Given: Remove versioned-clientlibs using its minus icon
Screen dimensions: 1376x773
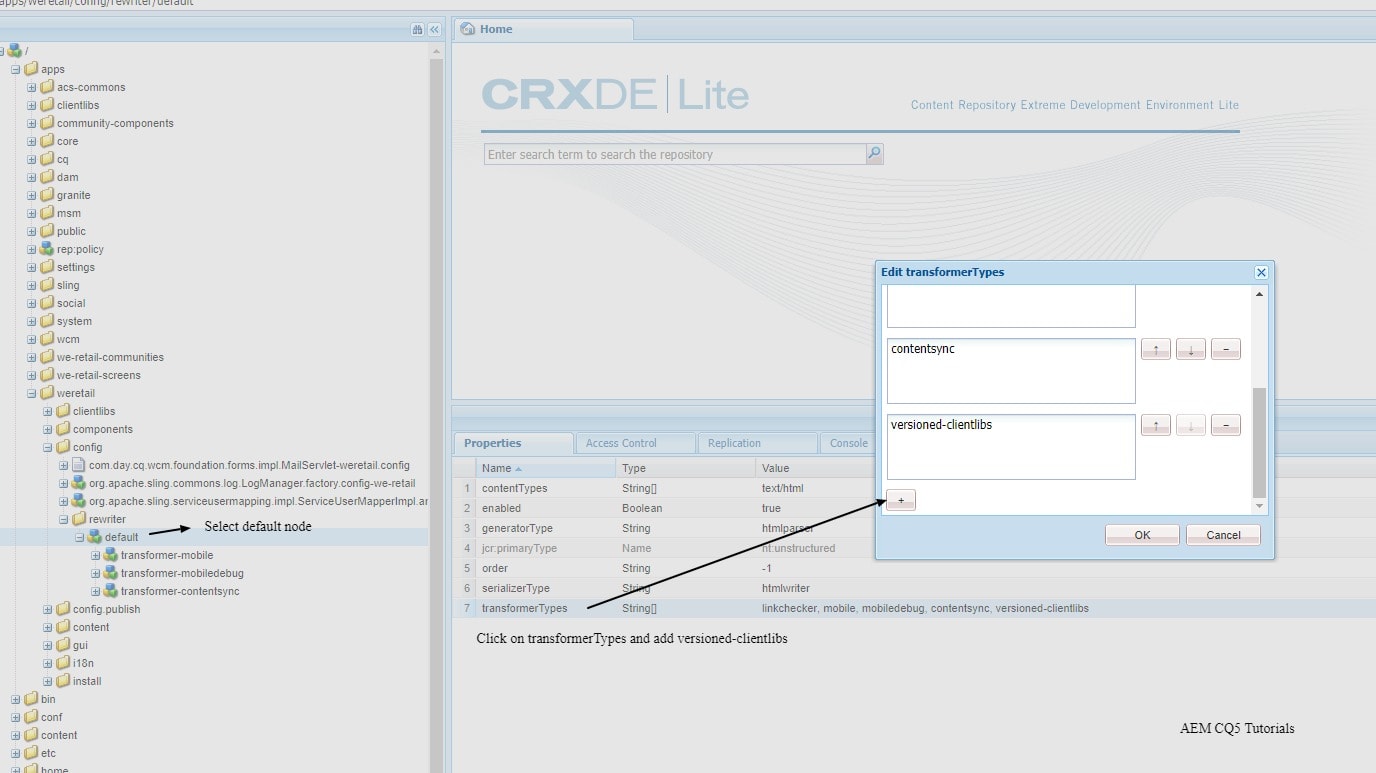Looking at the screenshot, I should click(x=1225, y=424).
